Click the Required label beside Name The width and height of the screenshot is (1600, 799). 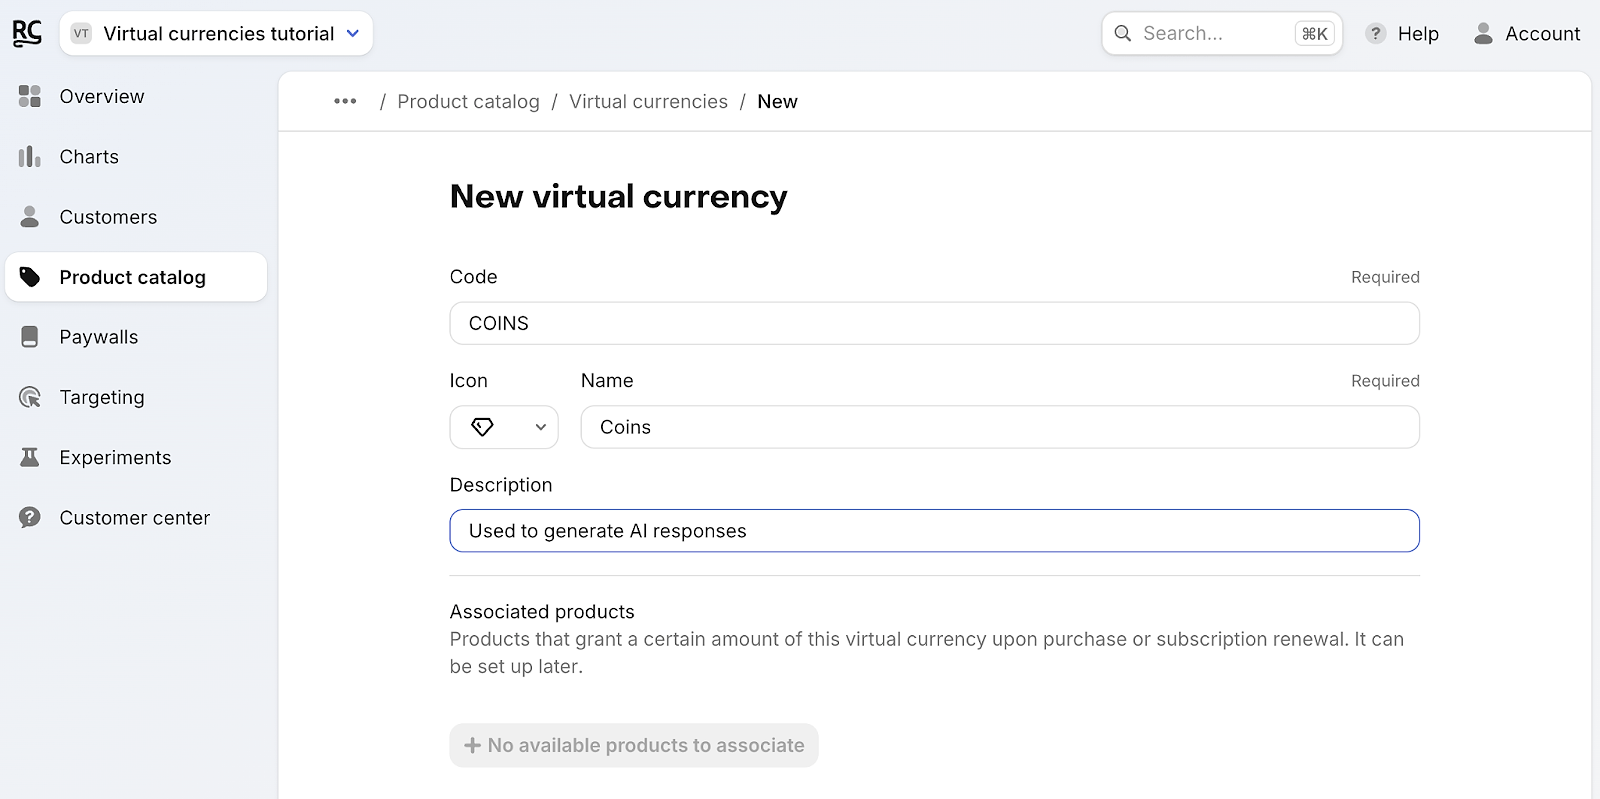point(1385,381)
